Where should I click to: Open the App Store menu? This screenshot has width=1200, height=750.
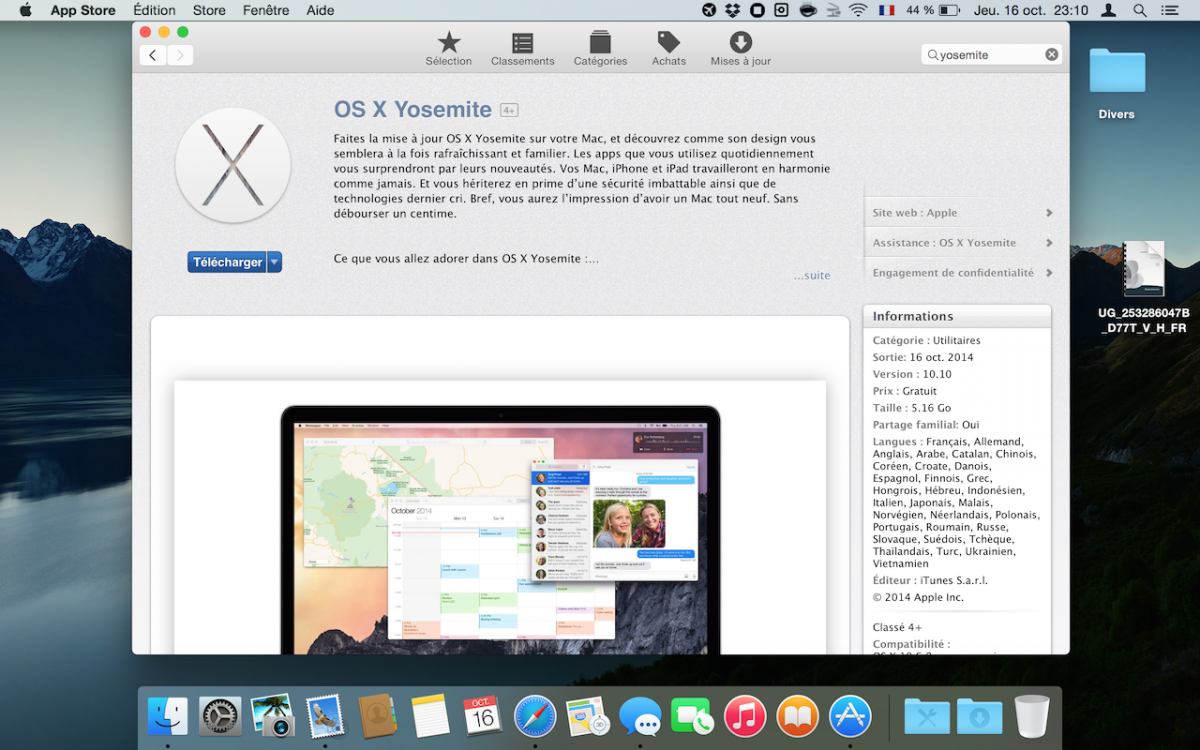tap(83, 10)
